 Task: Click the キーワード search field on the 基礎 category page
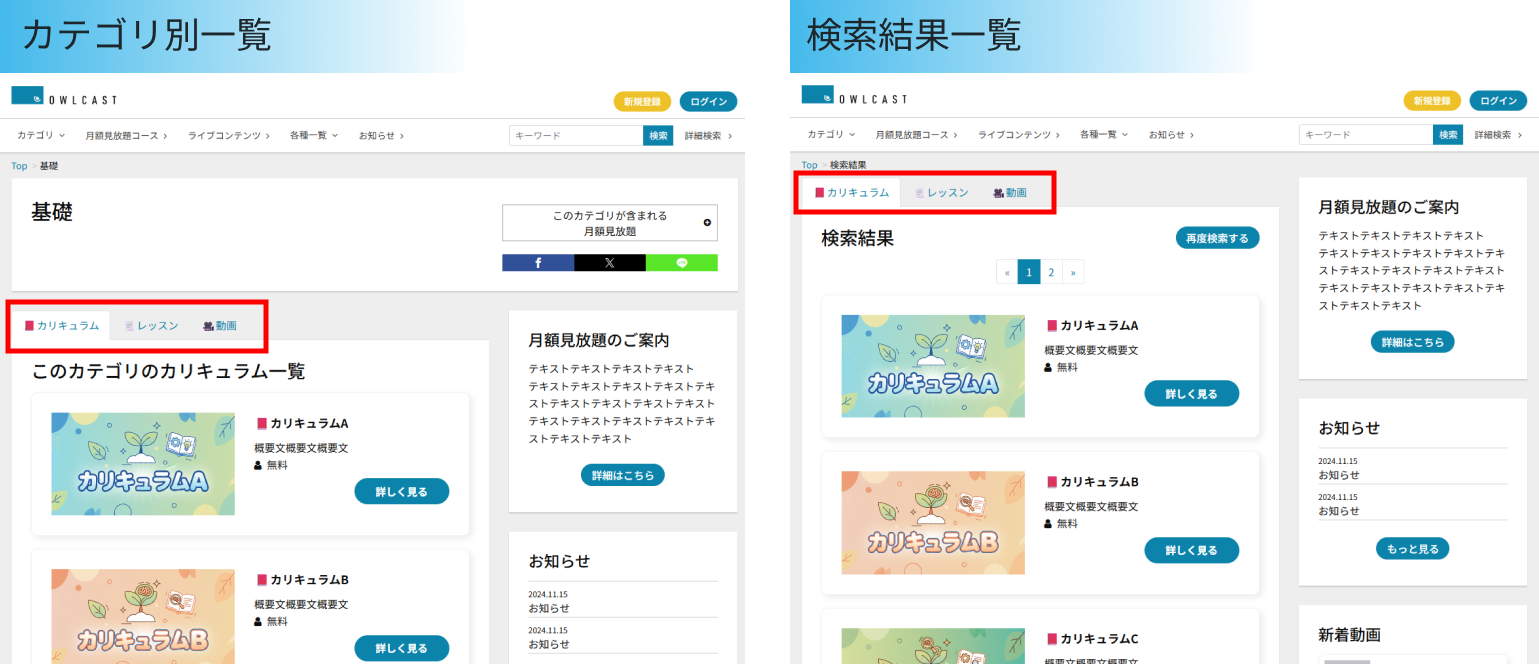click(576, 135)
